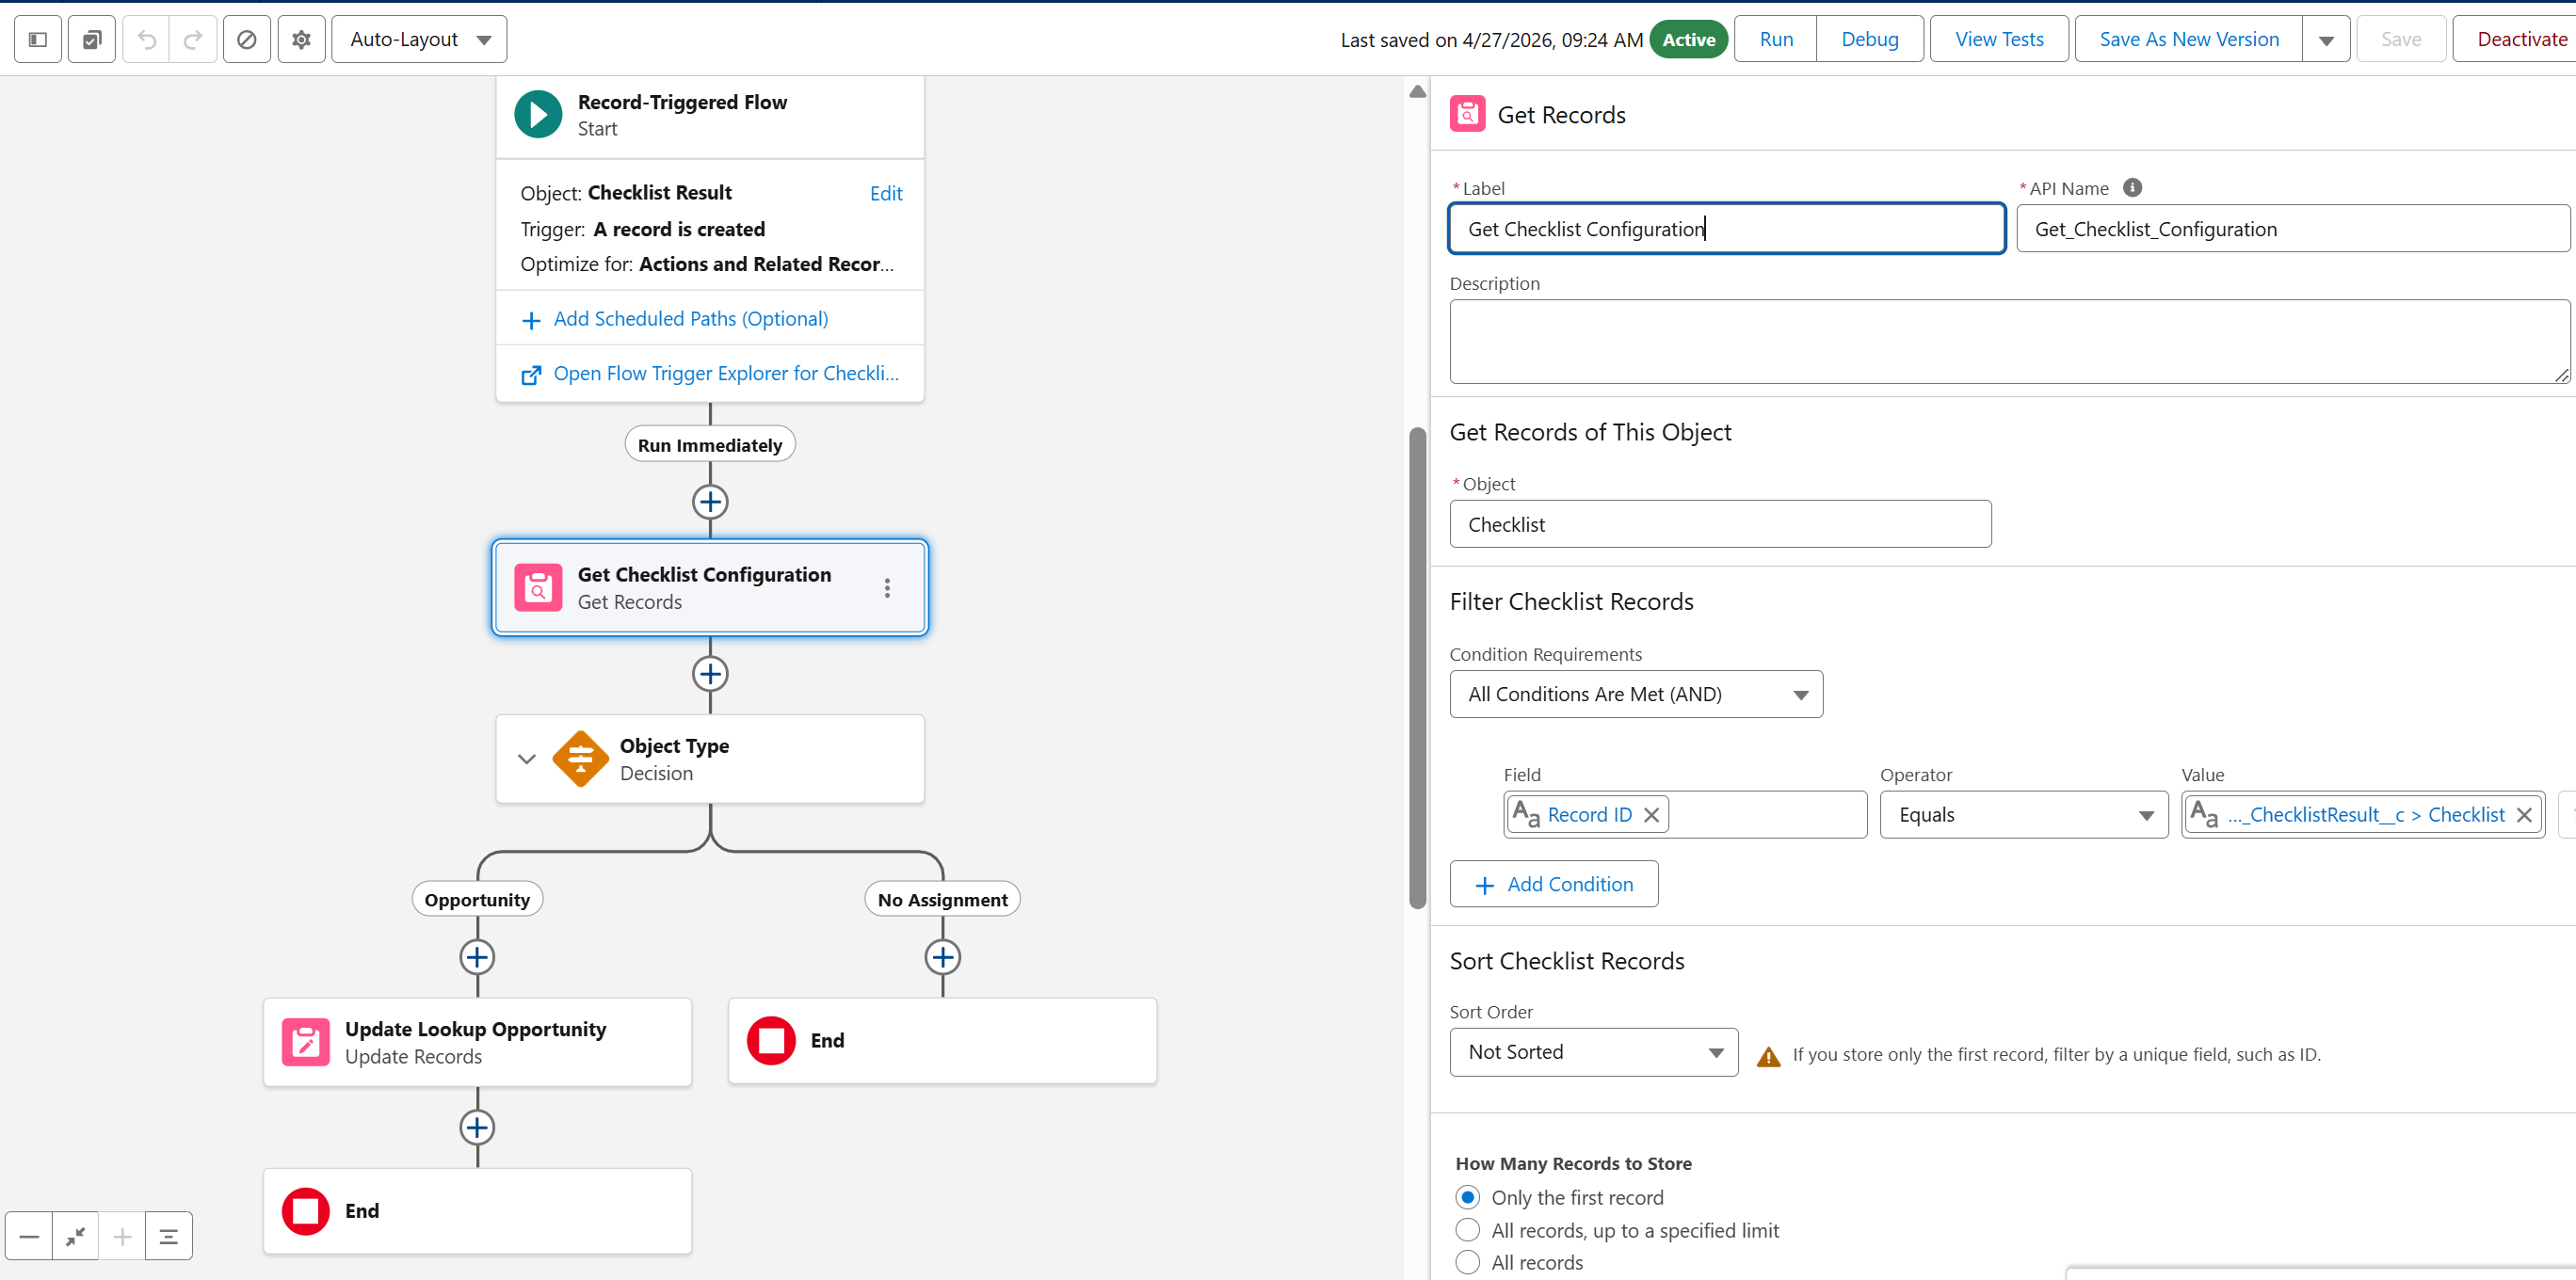This screenshot has height=1280, width=2576.
Task: Open the Sort Order dropdown
Action: point(1593,1052)
